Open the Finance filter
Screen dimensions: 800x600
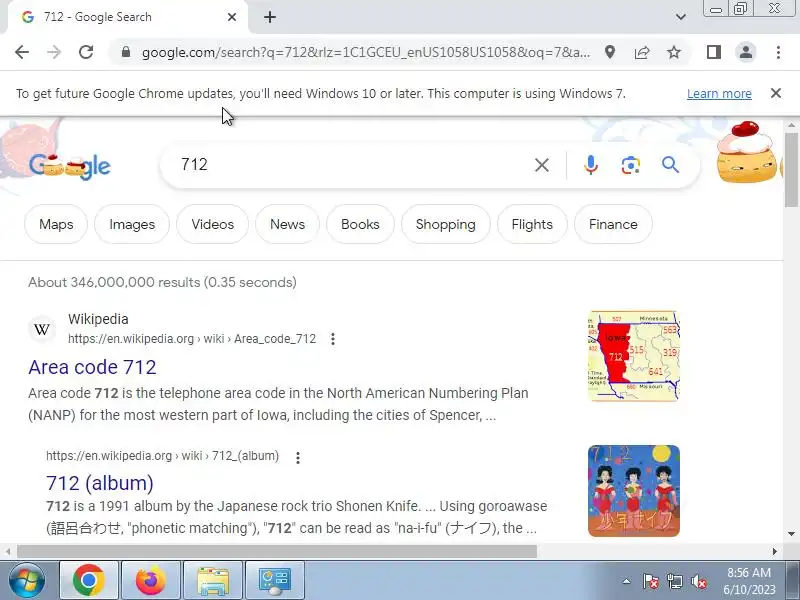click(x=613, y=224)
